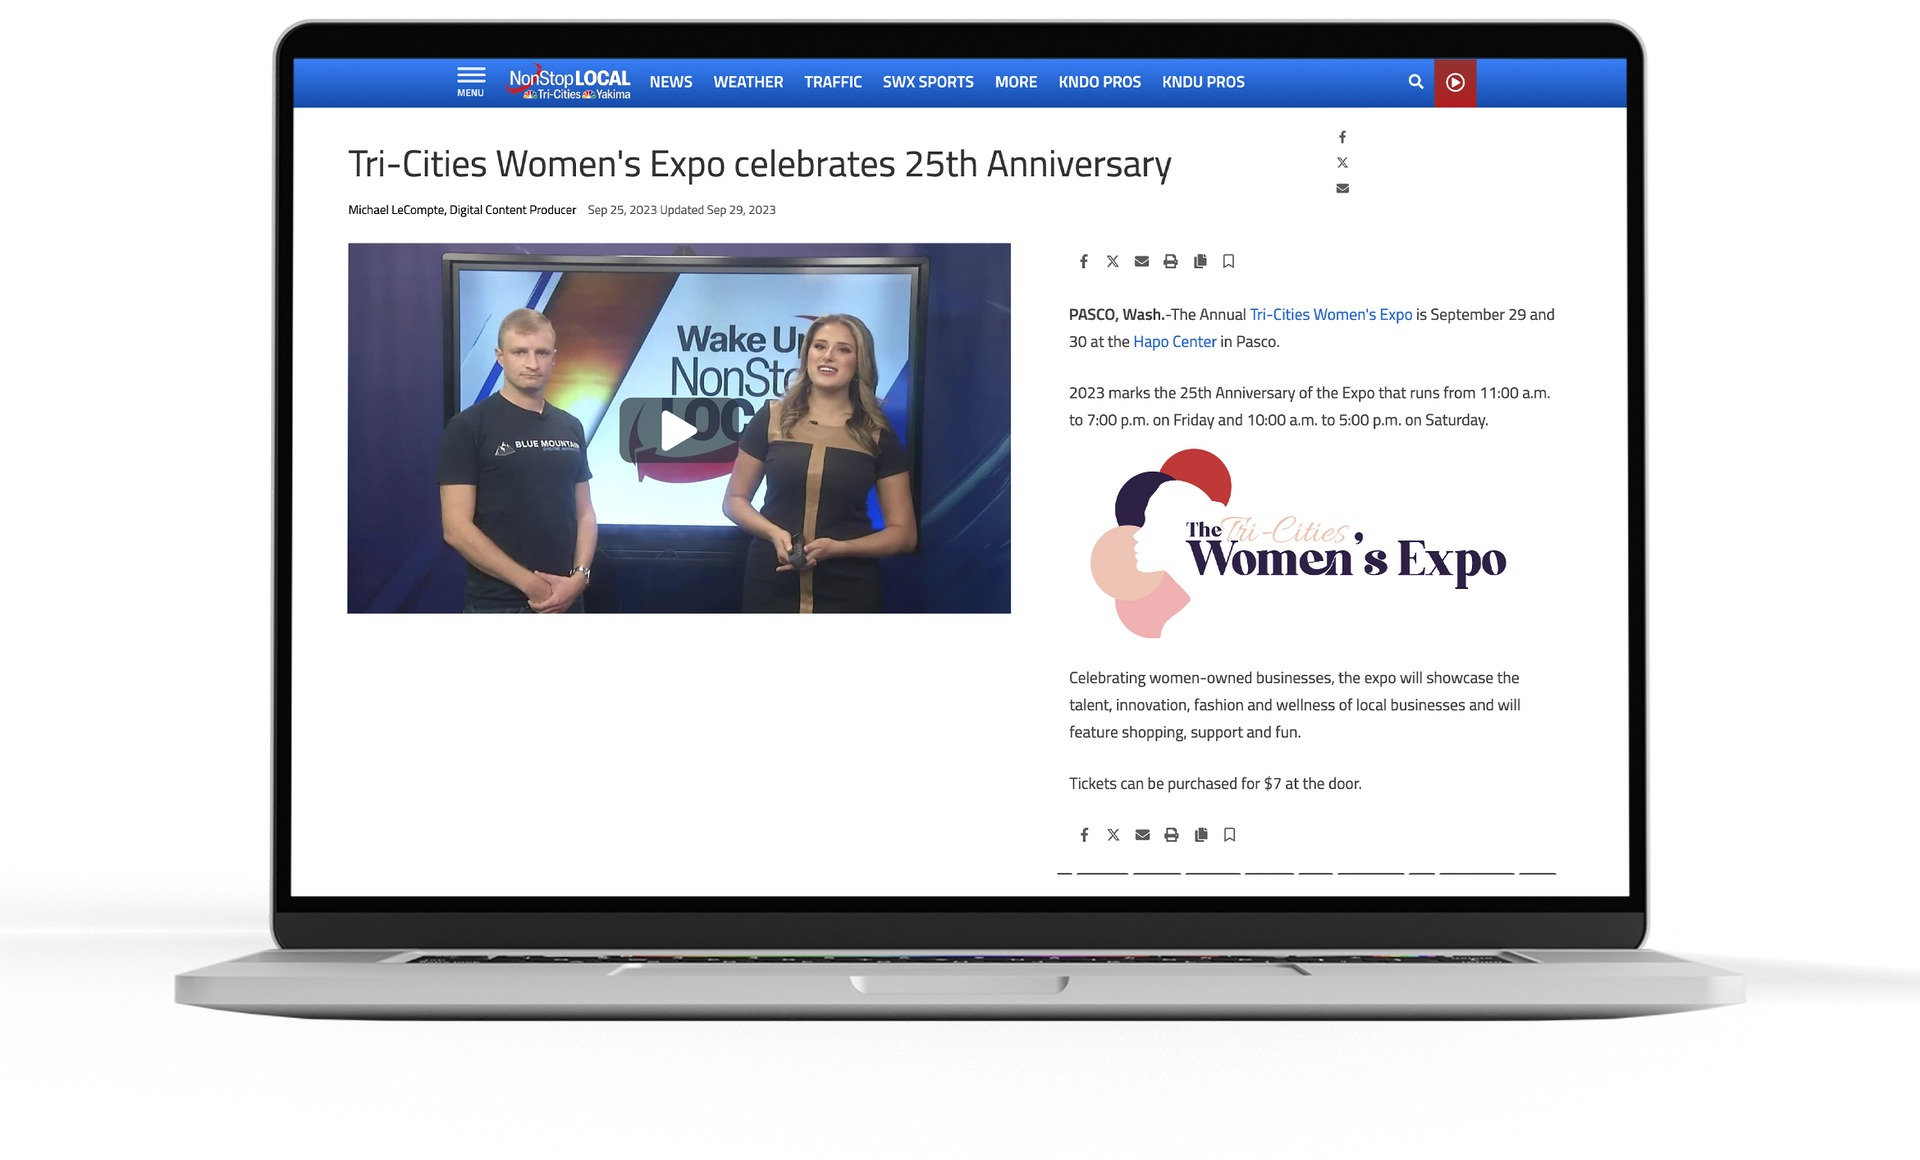Screen dimensions: 1920x1160
Task: Click the 'Sep 25, 2023' publish date
Action: tap(622, 210)
